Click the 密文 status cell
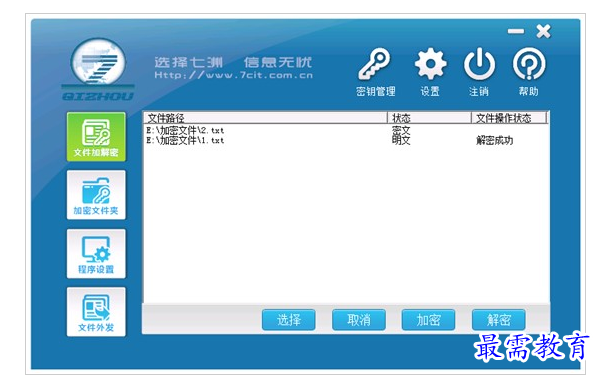This screenshot has width=598, height=378. tap(401, 130)
